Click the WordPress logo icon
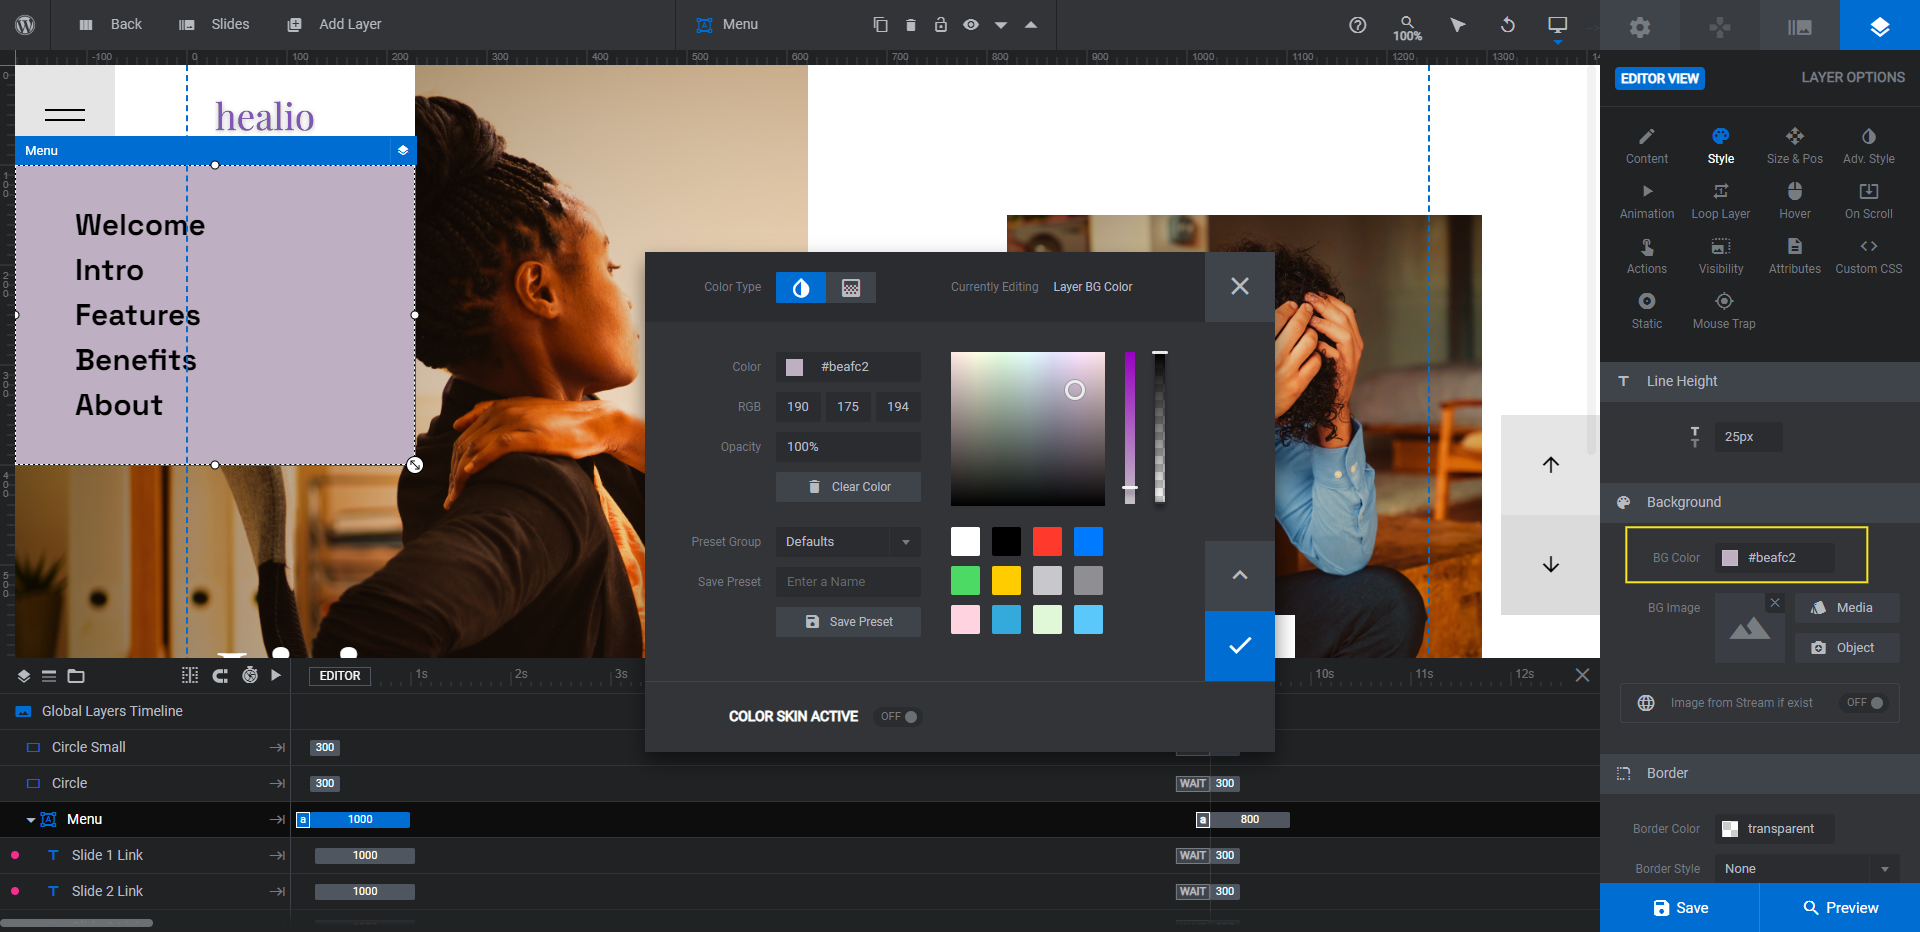The height and width of the screenshot is (932, 1920). (25, 24)
